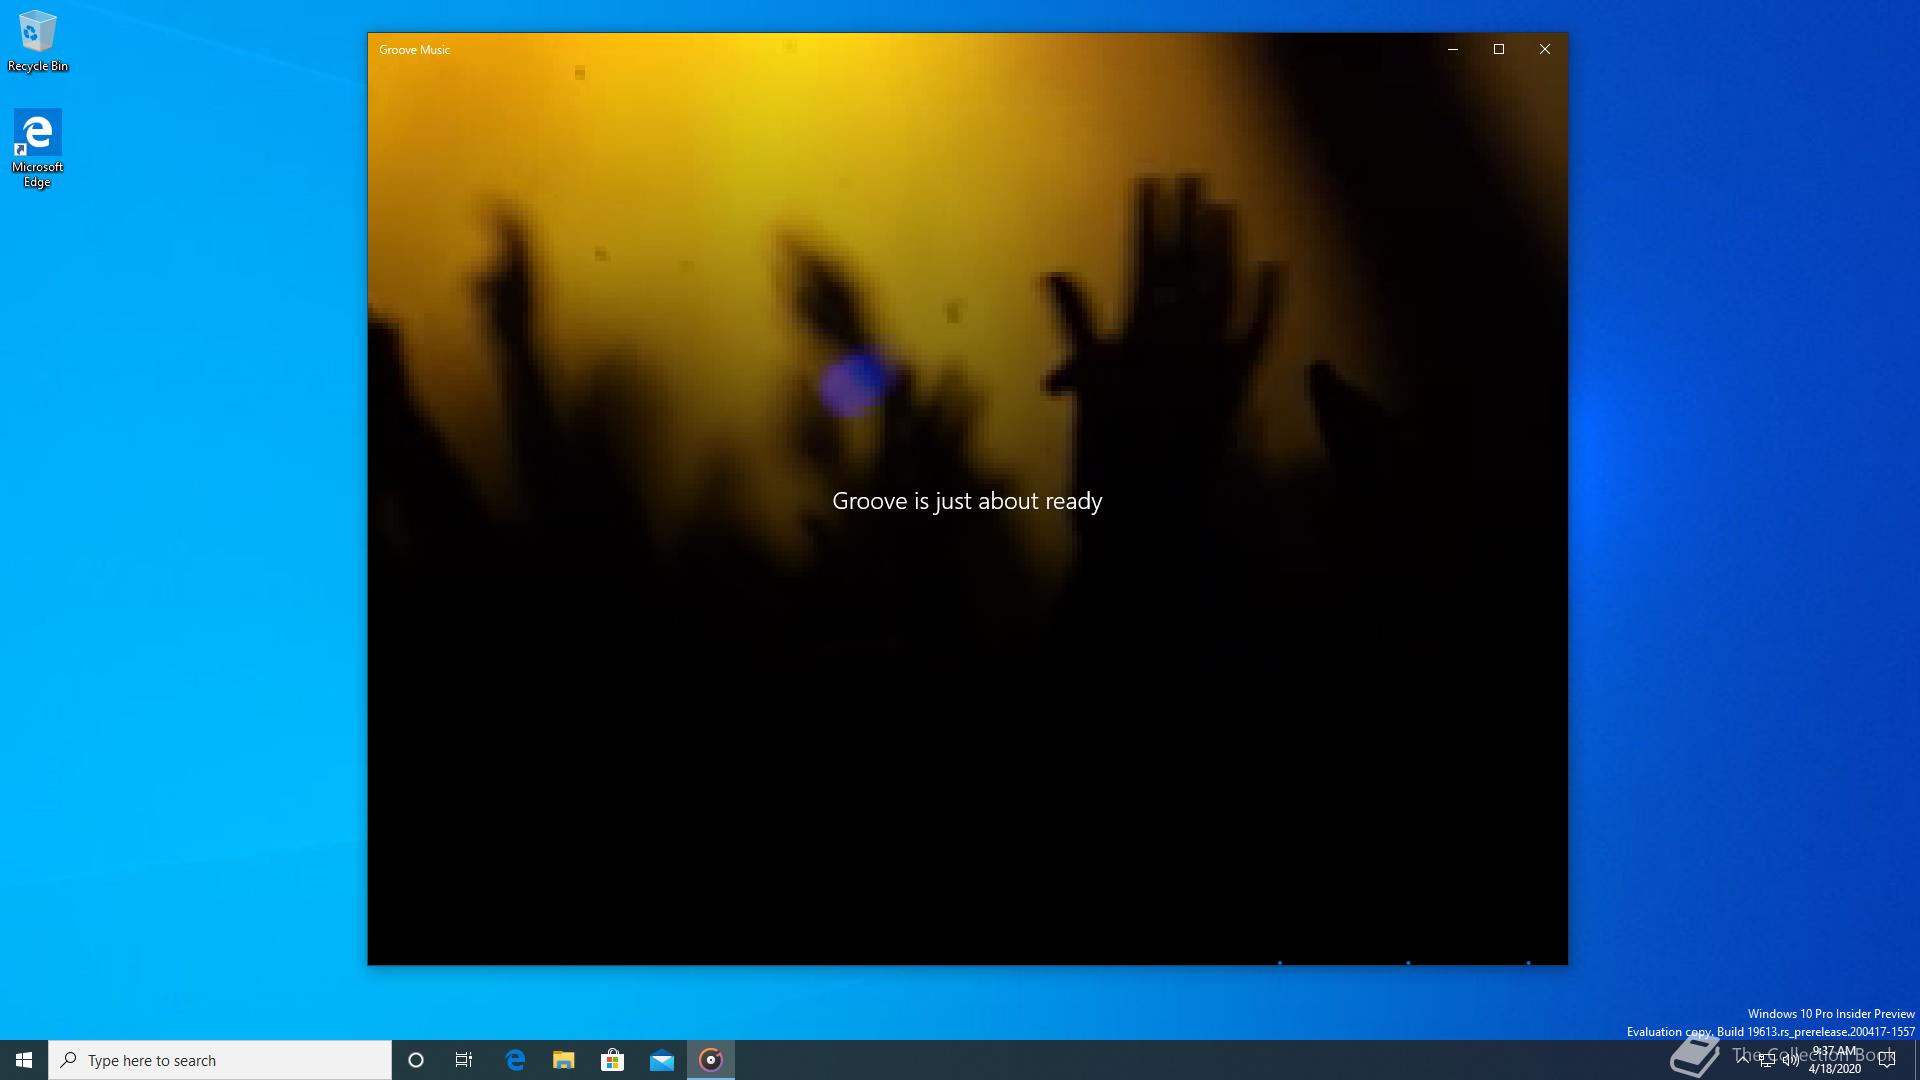Click the Groove Music taskbar icon

(x=711, y=1060)
